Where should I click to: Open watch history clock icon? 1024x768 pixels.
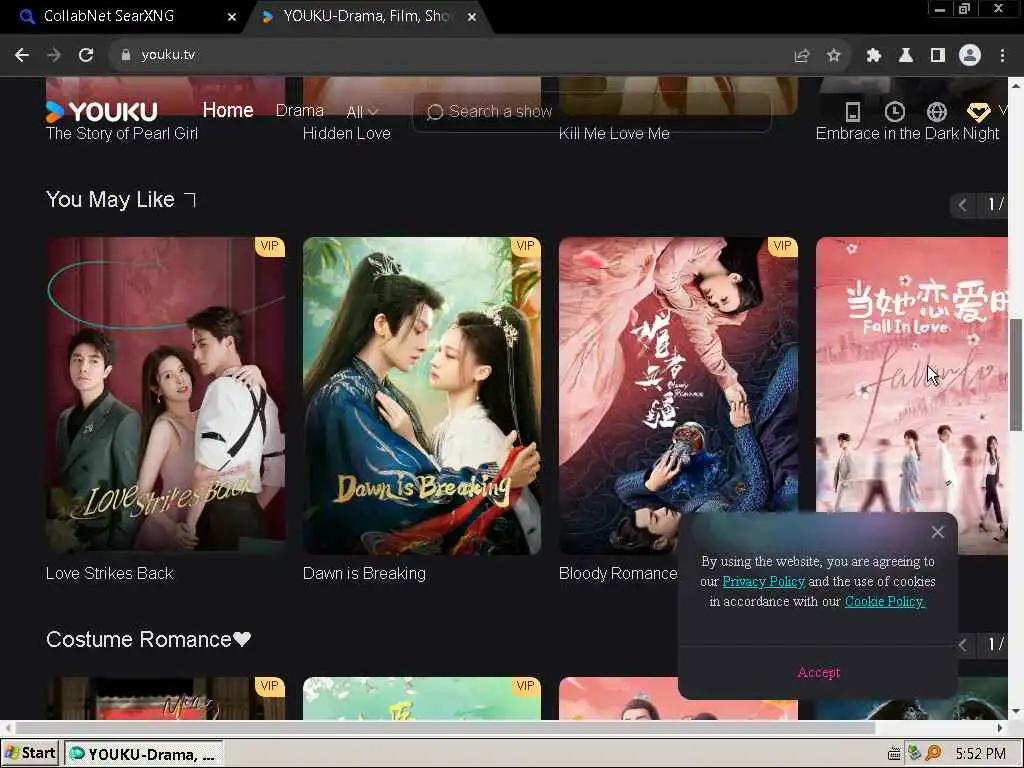895,112
